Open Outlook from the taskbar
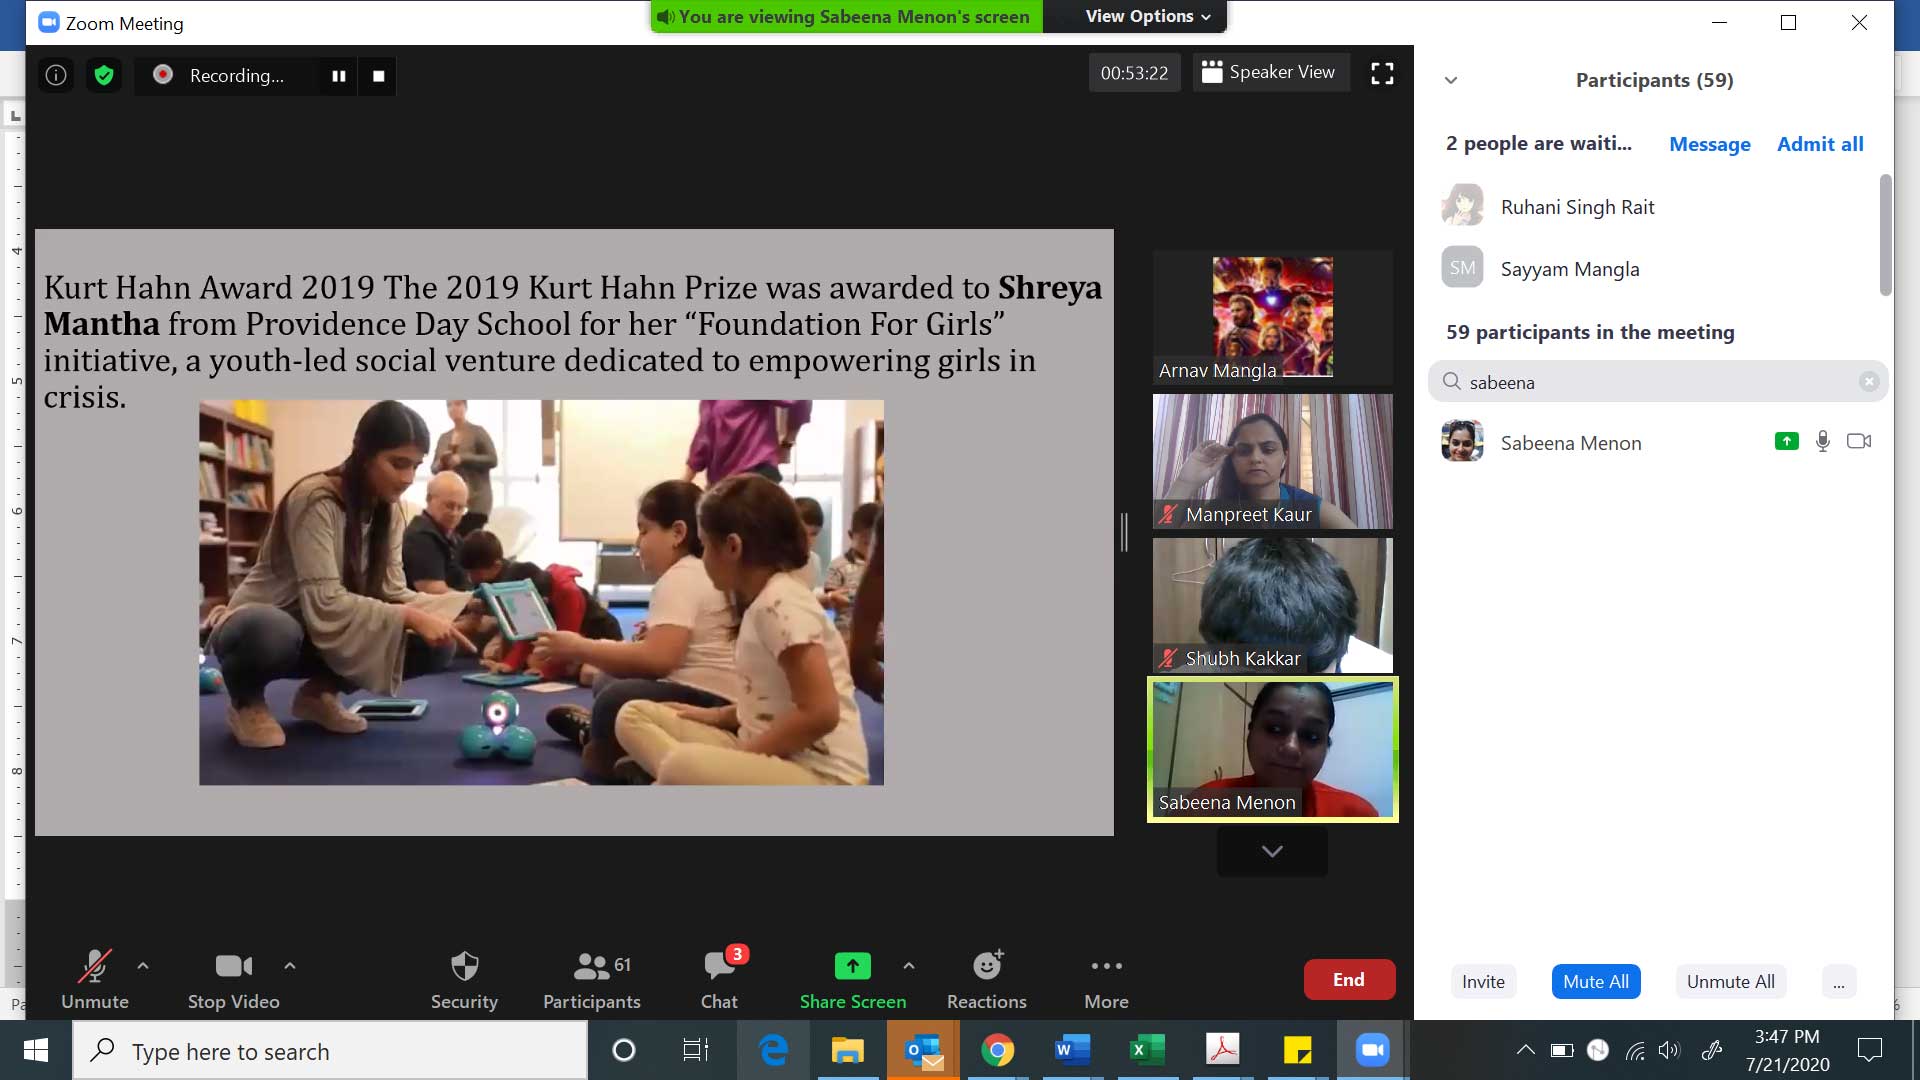This screenshot has height=1080, width=1920. tap(923, 1050)
